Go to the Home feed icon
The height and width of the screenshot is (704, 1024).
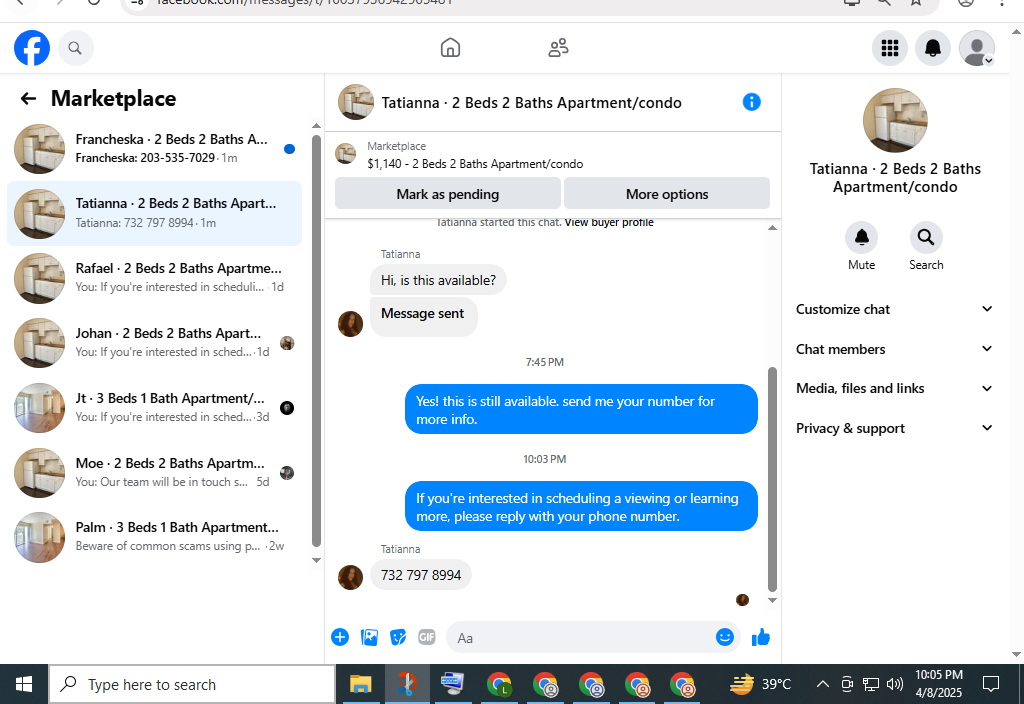(x=450, y=48)
